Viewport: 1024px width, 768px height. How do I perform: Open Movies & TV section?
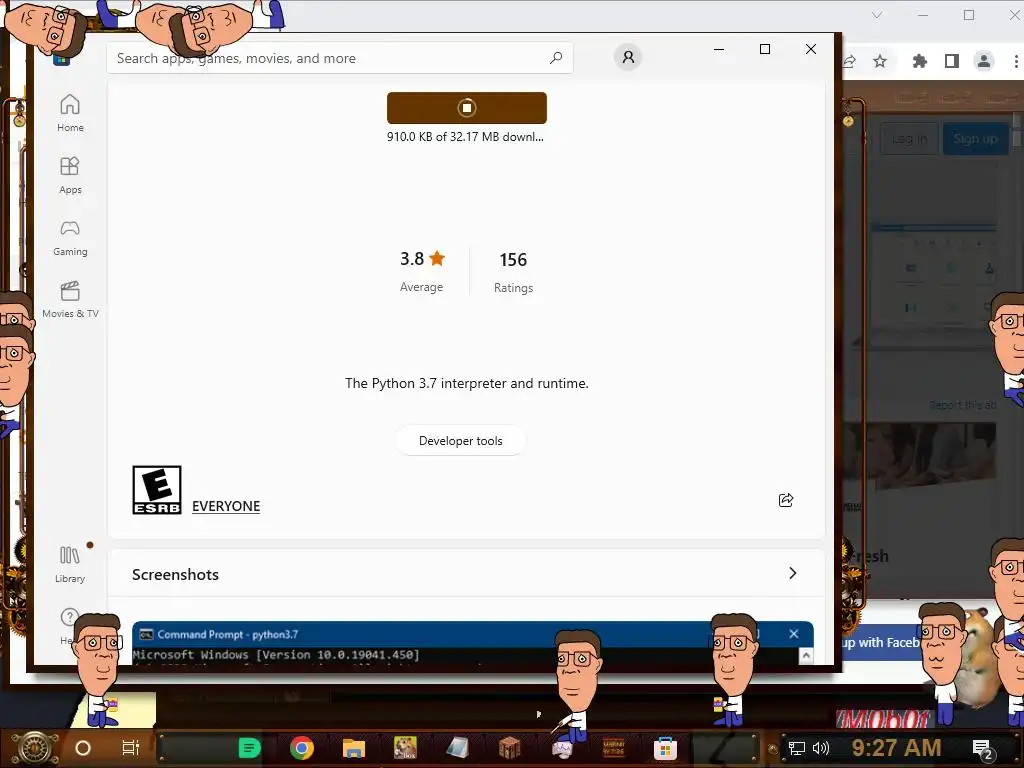coord(70,300)
